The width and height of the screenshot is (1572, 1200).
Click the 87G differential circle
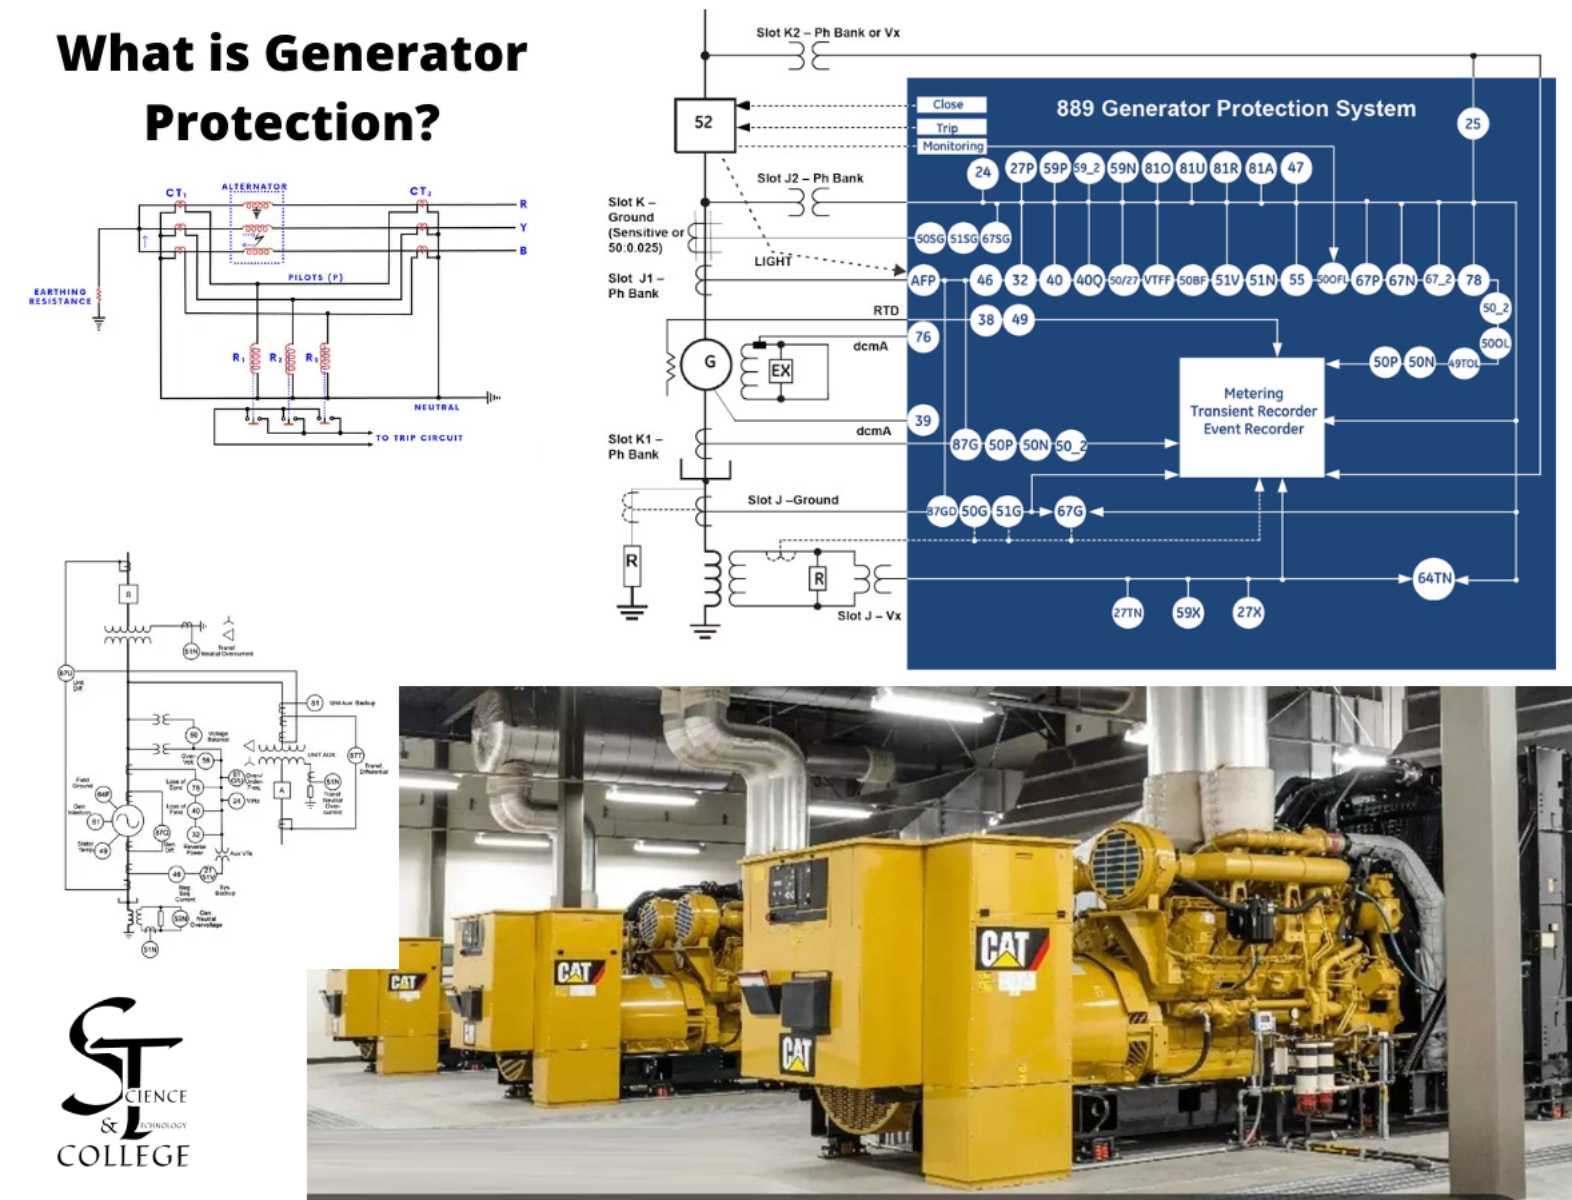click(964, 445)
